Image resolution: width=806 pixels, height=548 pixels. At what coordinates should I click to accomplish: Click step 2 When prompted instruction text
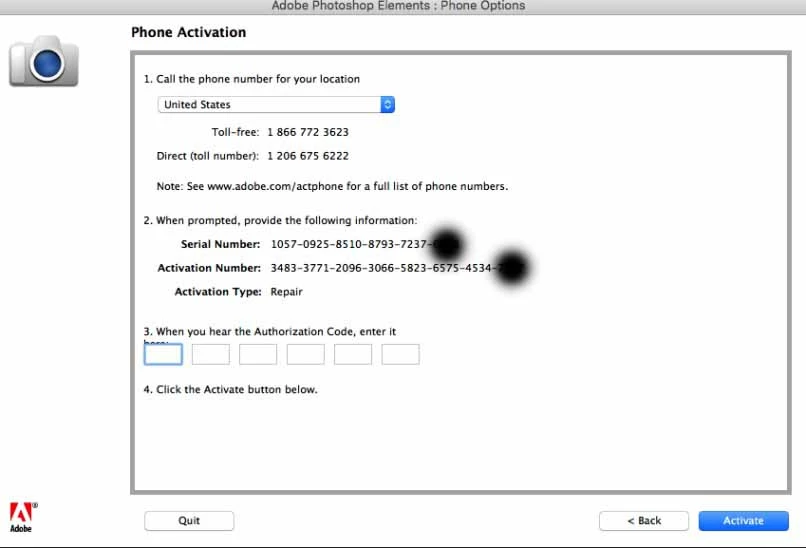click(x=280, y=221)
